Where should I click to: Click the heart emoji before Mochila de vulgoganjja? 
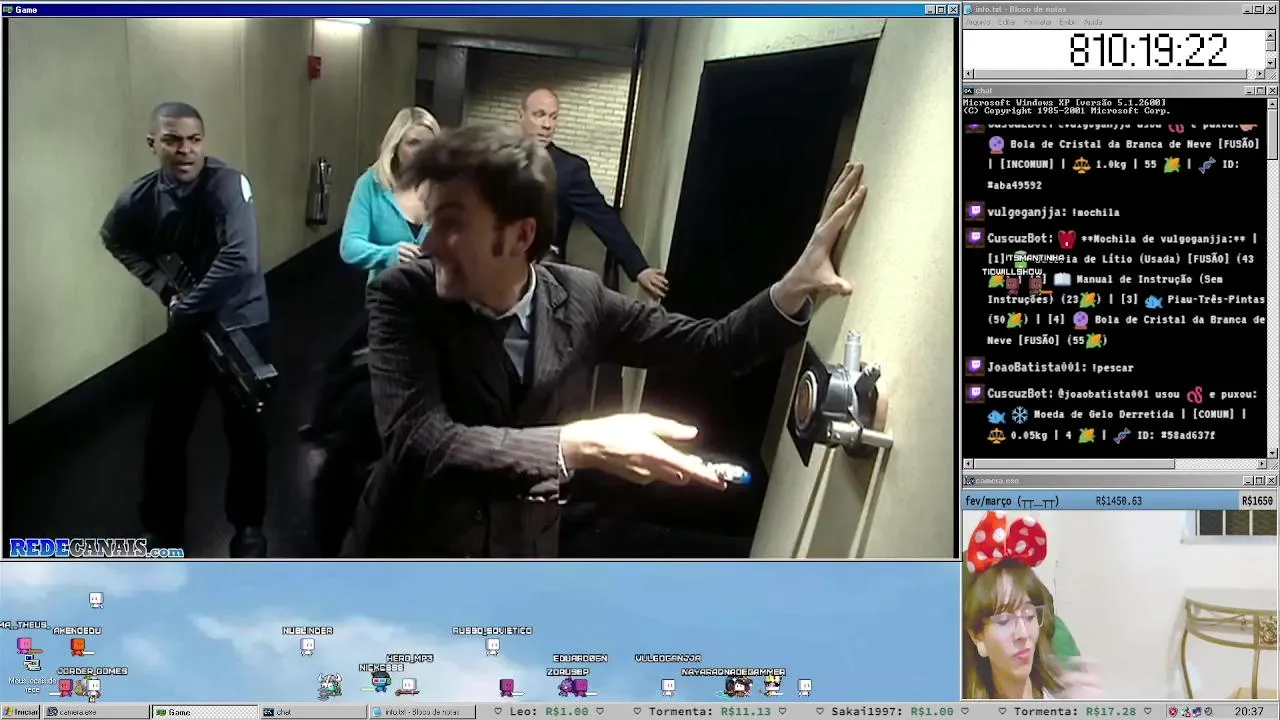1067,239
